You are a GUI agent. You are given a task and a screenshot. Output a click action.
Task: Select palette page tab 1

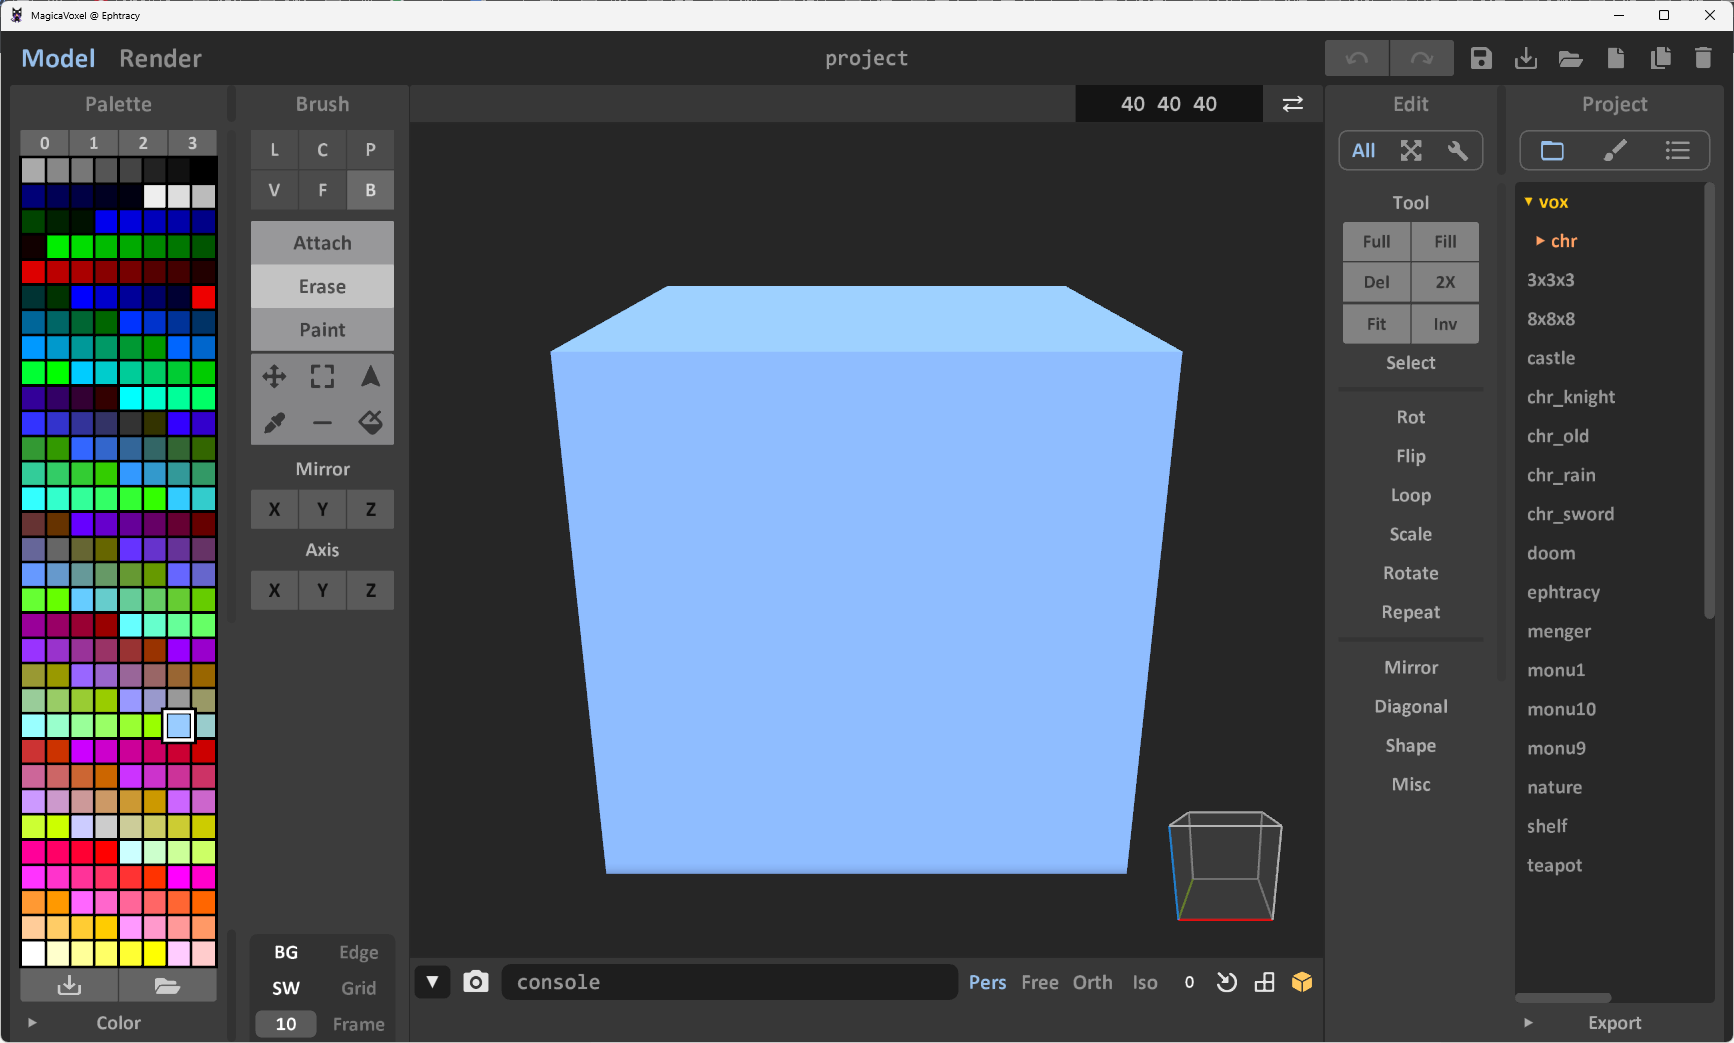tap(94, 143)
